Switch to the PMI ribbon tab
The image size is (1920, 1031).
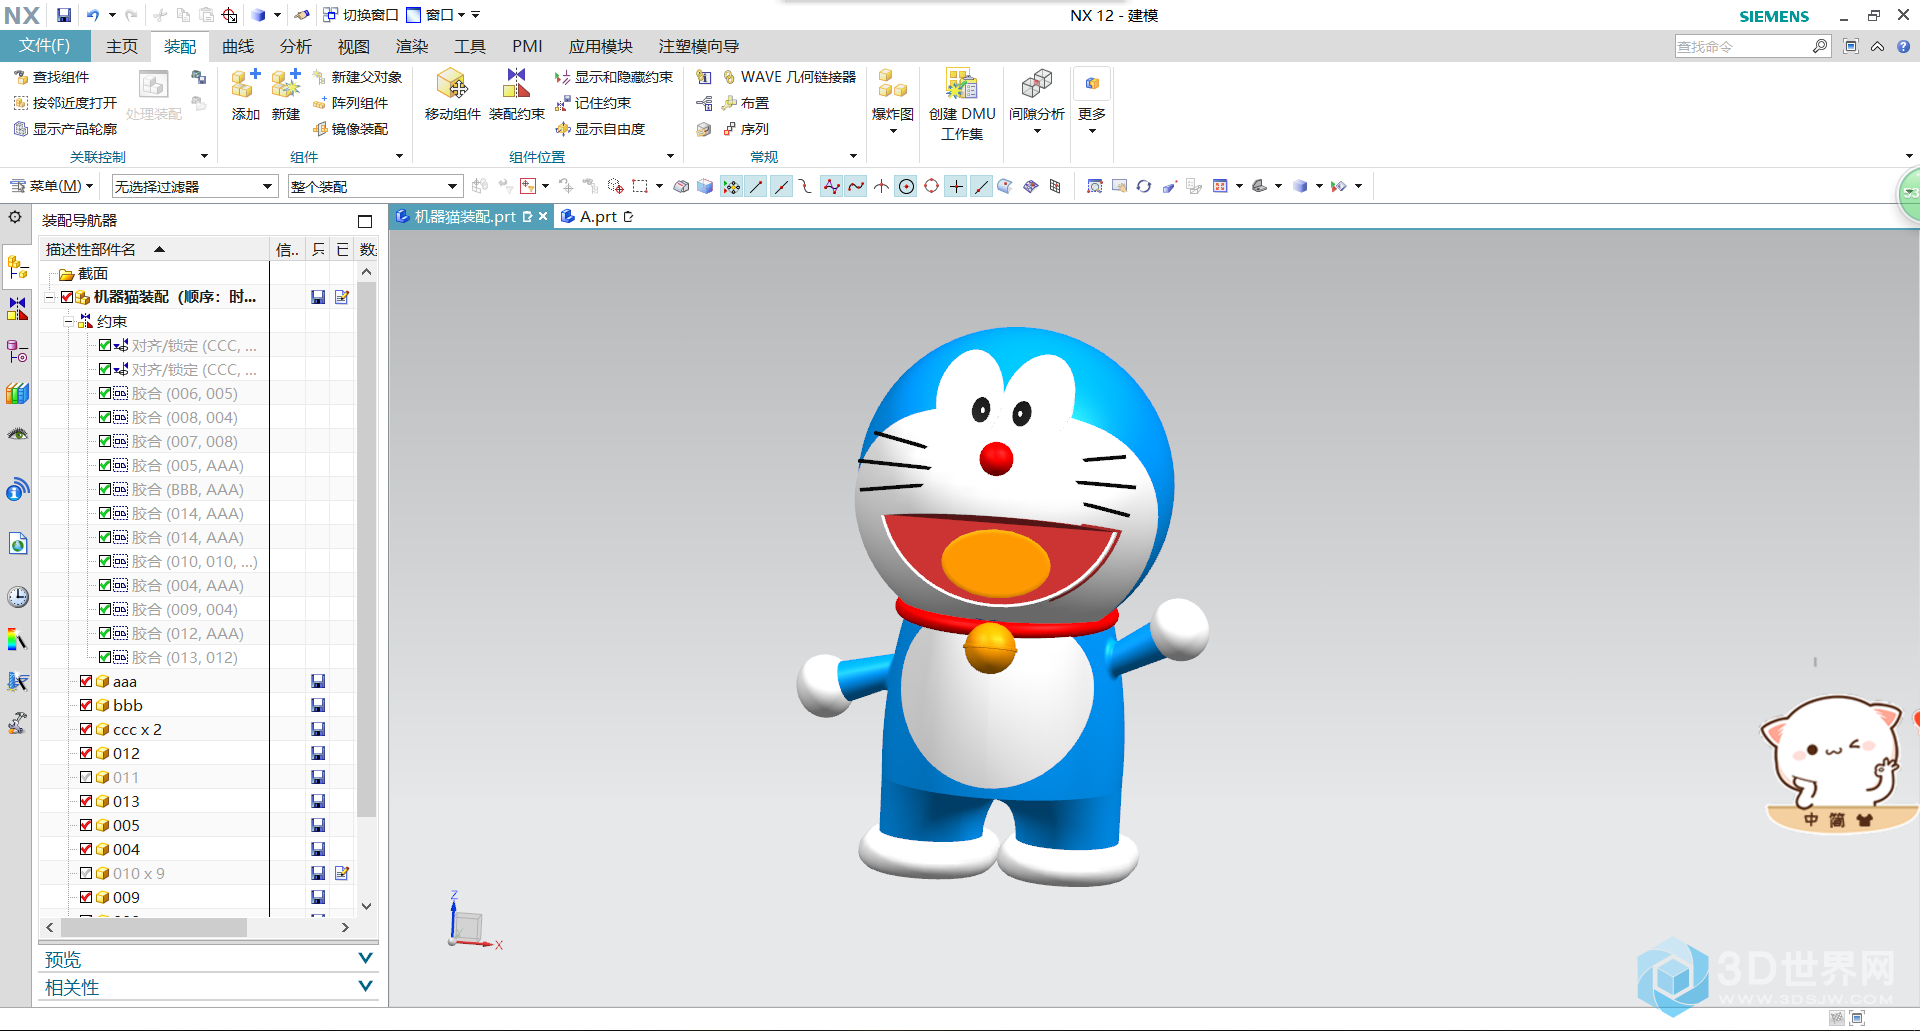point(527,46)
